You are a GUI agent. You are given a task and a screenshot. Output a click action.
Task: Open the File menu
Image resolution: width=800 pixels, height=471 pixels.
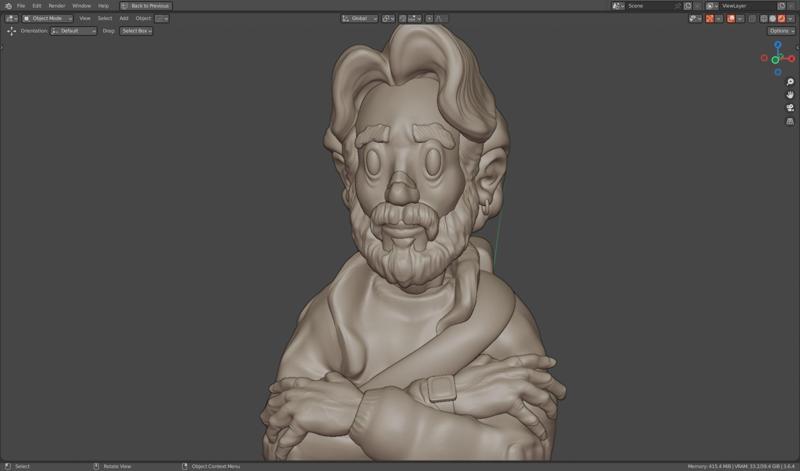click(x=21, y=6)
